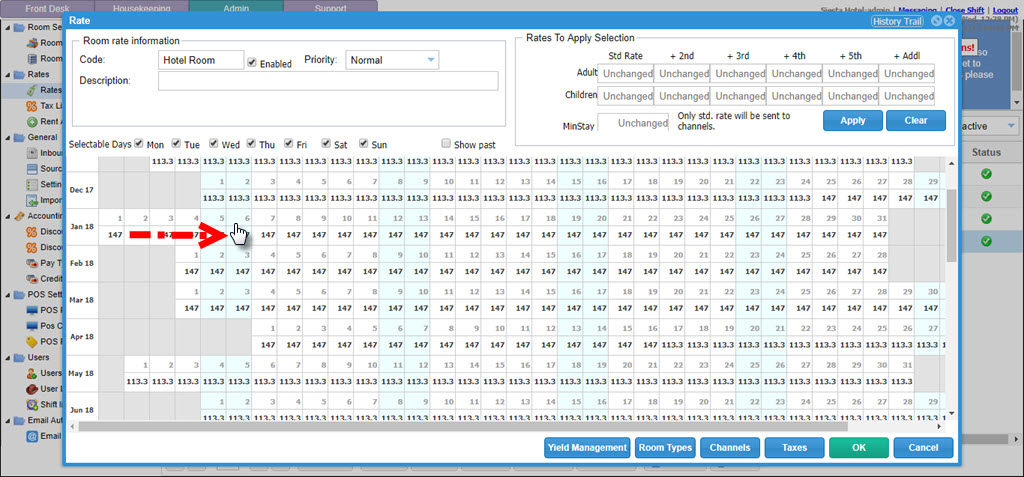Switch to the Housekeeping tab

[141, 7]
